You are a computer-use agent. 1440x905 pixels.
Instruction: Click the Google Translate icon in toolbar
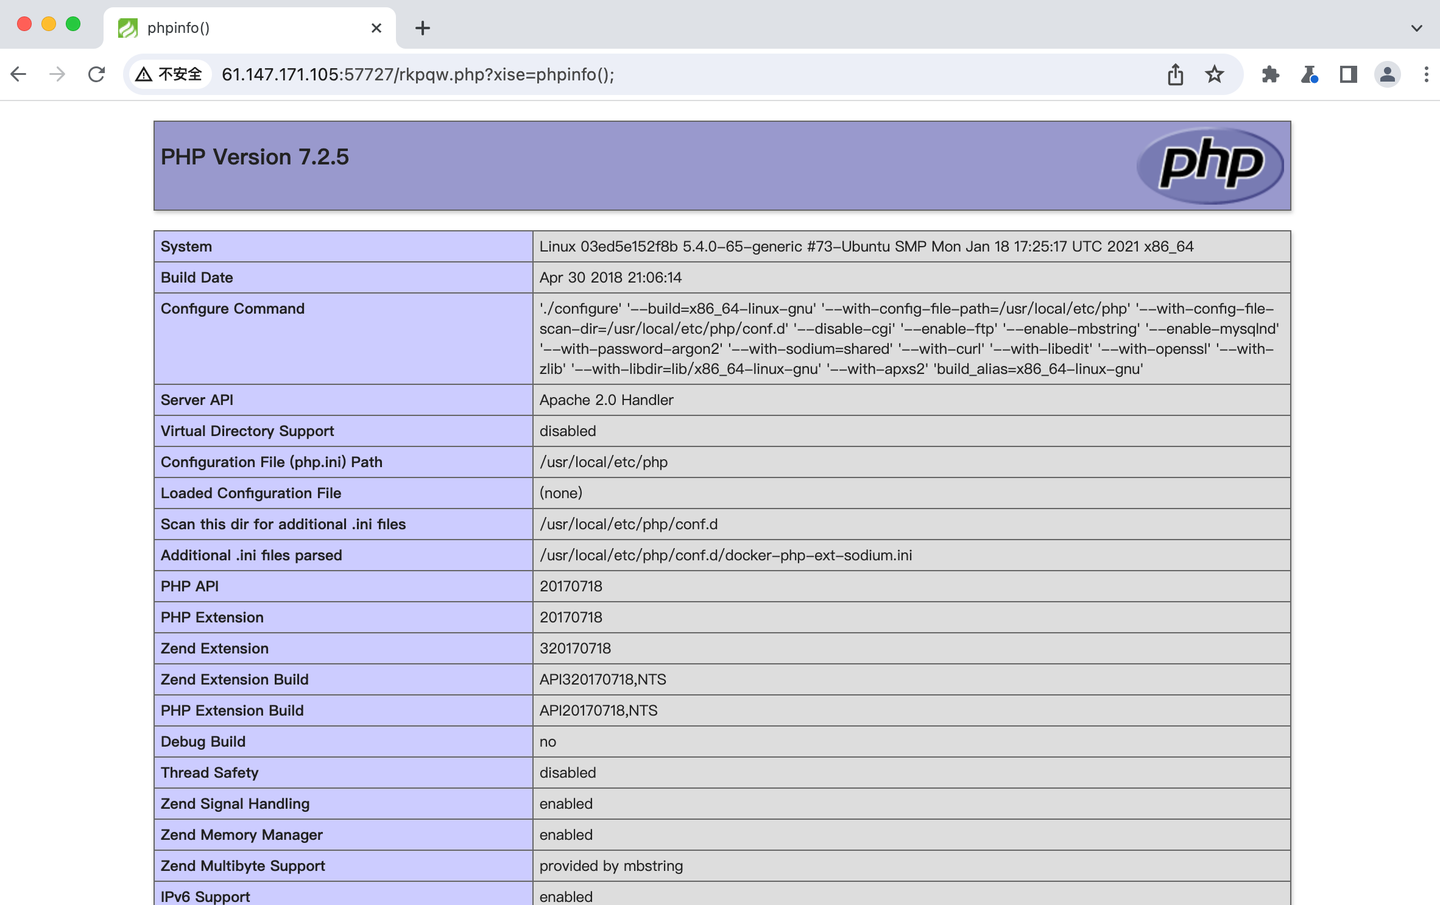coord(1309,73)
